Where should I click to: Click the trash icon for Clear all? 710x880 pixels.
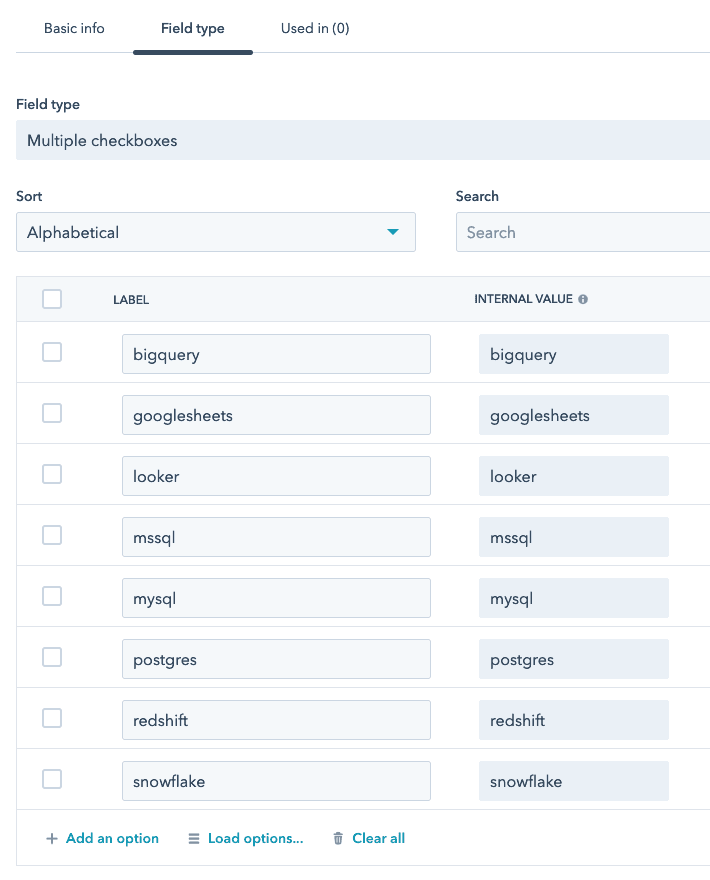338,839
